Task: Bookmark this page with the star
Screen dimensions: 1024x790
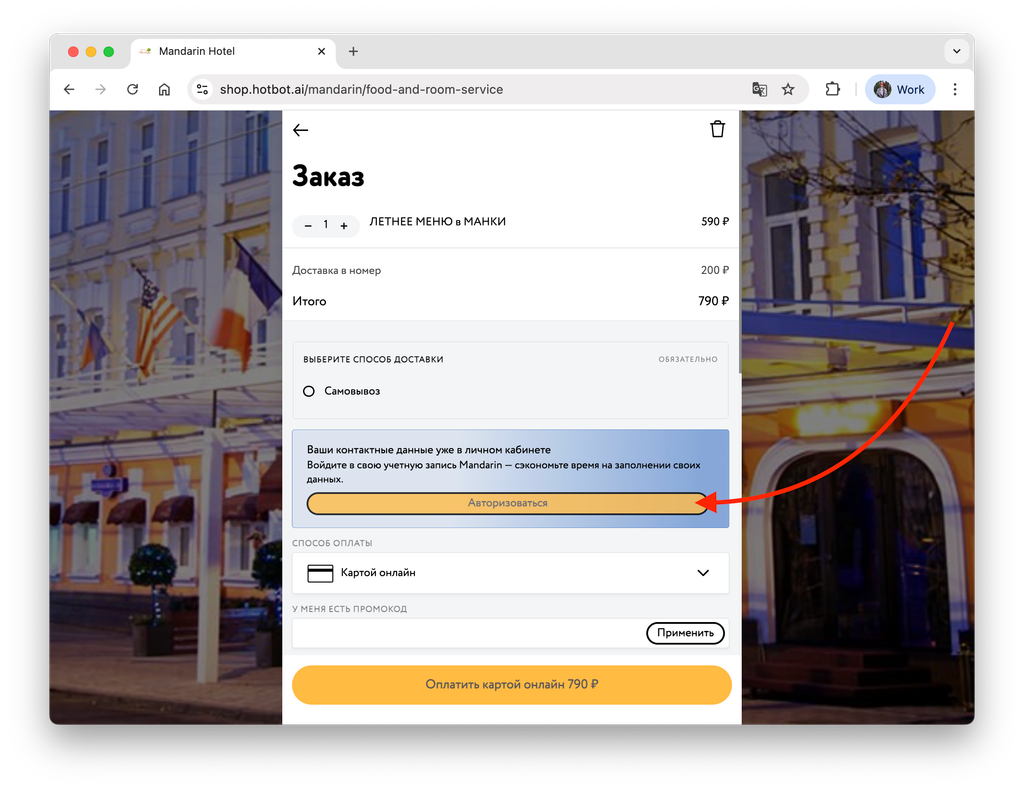Action: (788, 89)
